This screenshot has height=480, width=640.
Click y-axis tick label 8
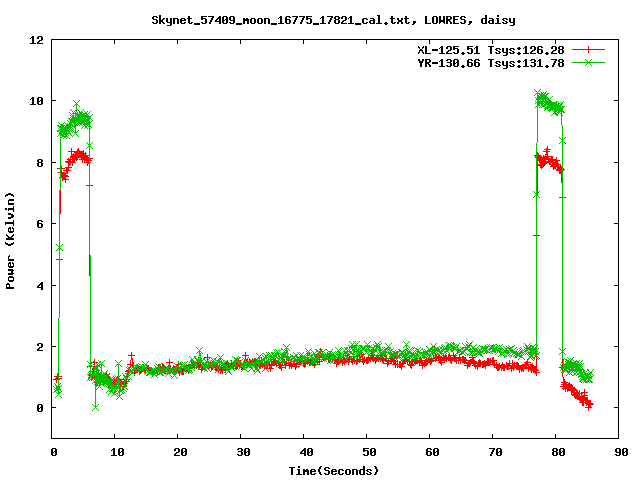(x=40, y=162)
